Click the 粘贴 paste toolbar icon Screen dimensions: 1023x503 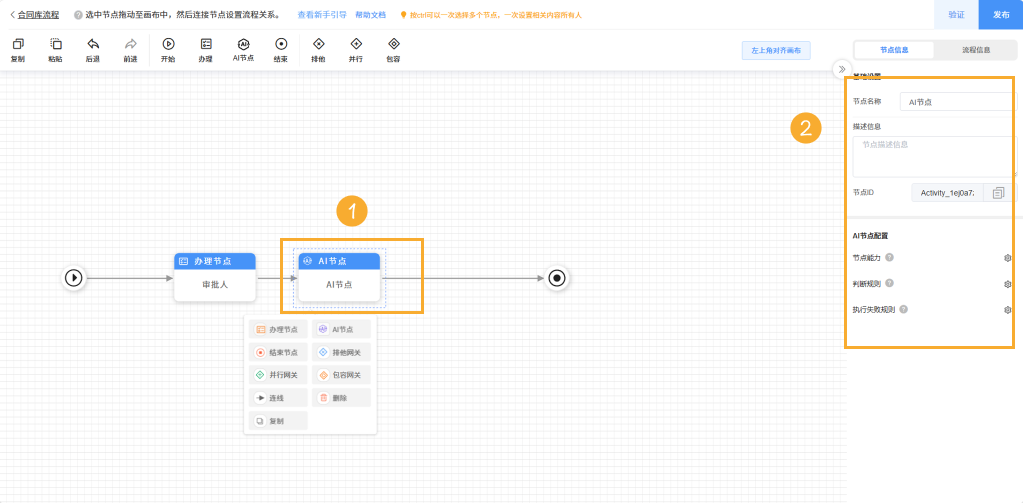click(55, 44)
